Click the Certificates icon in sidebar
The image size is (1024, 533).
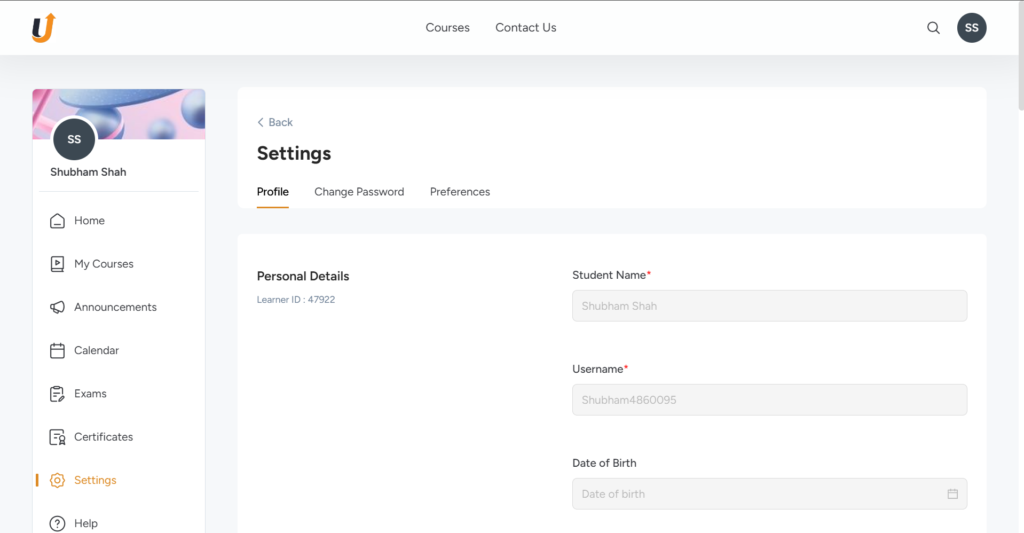tap(57, 437)
